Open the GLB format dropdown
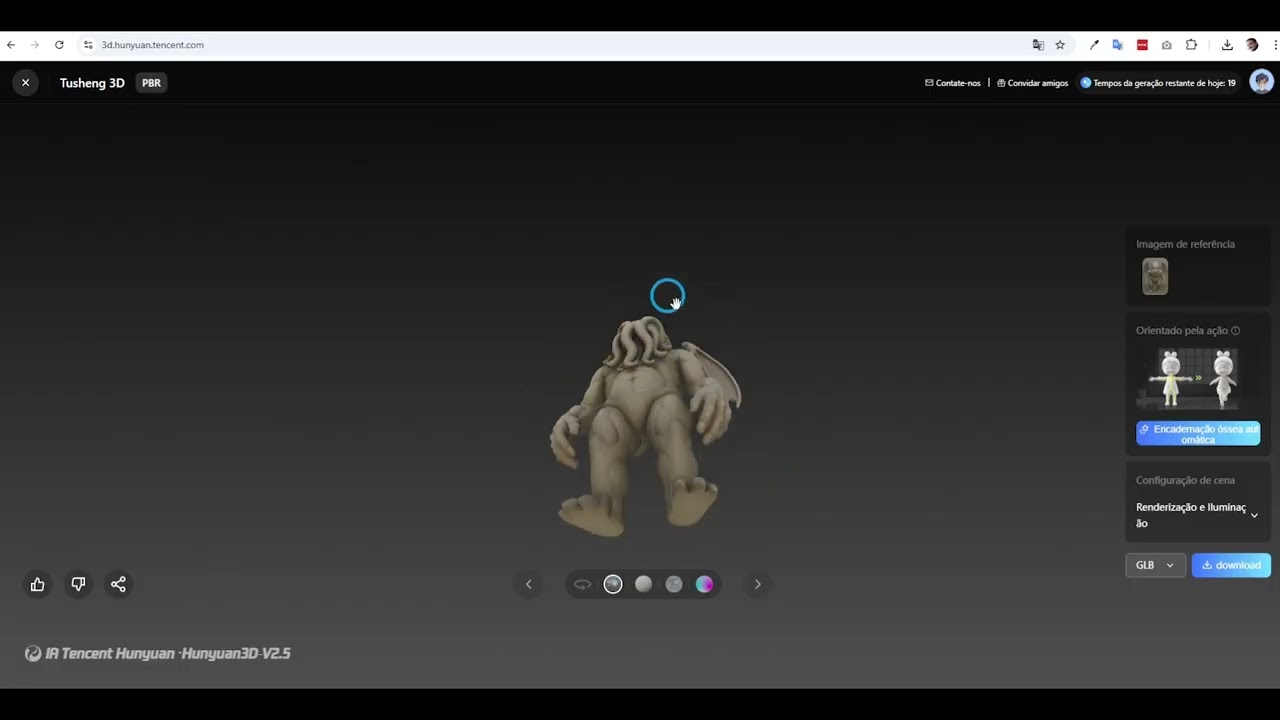This screenshot has width=1280, height=720. (x=1155, y=565)
